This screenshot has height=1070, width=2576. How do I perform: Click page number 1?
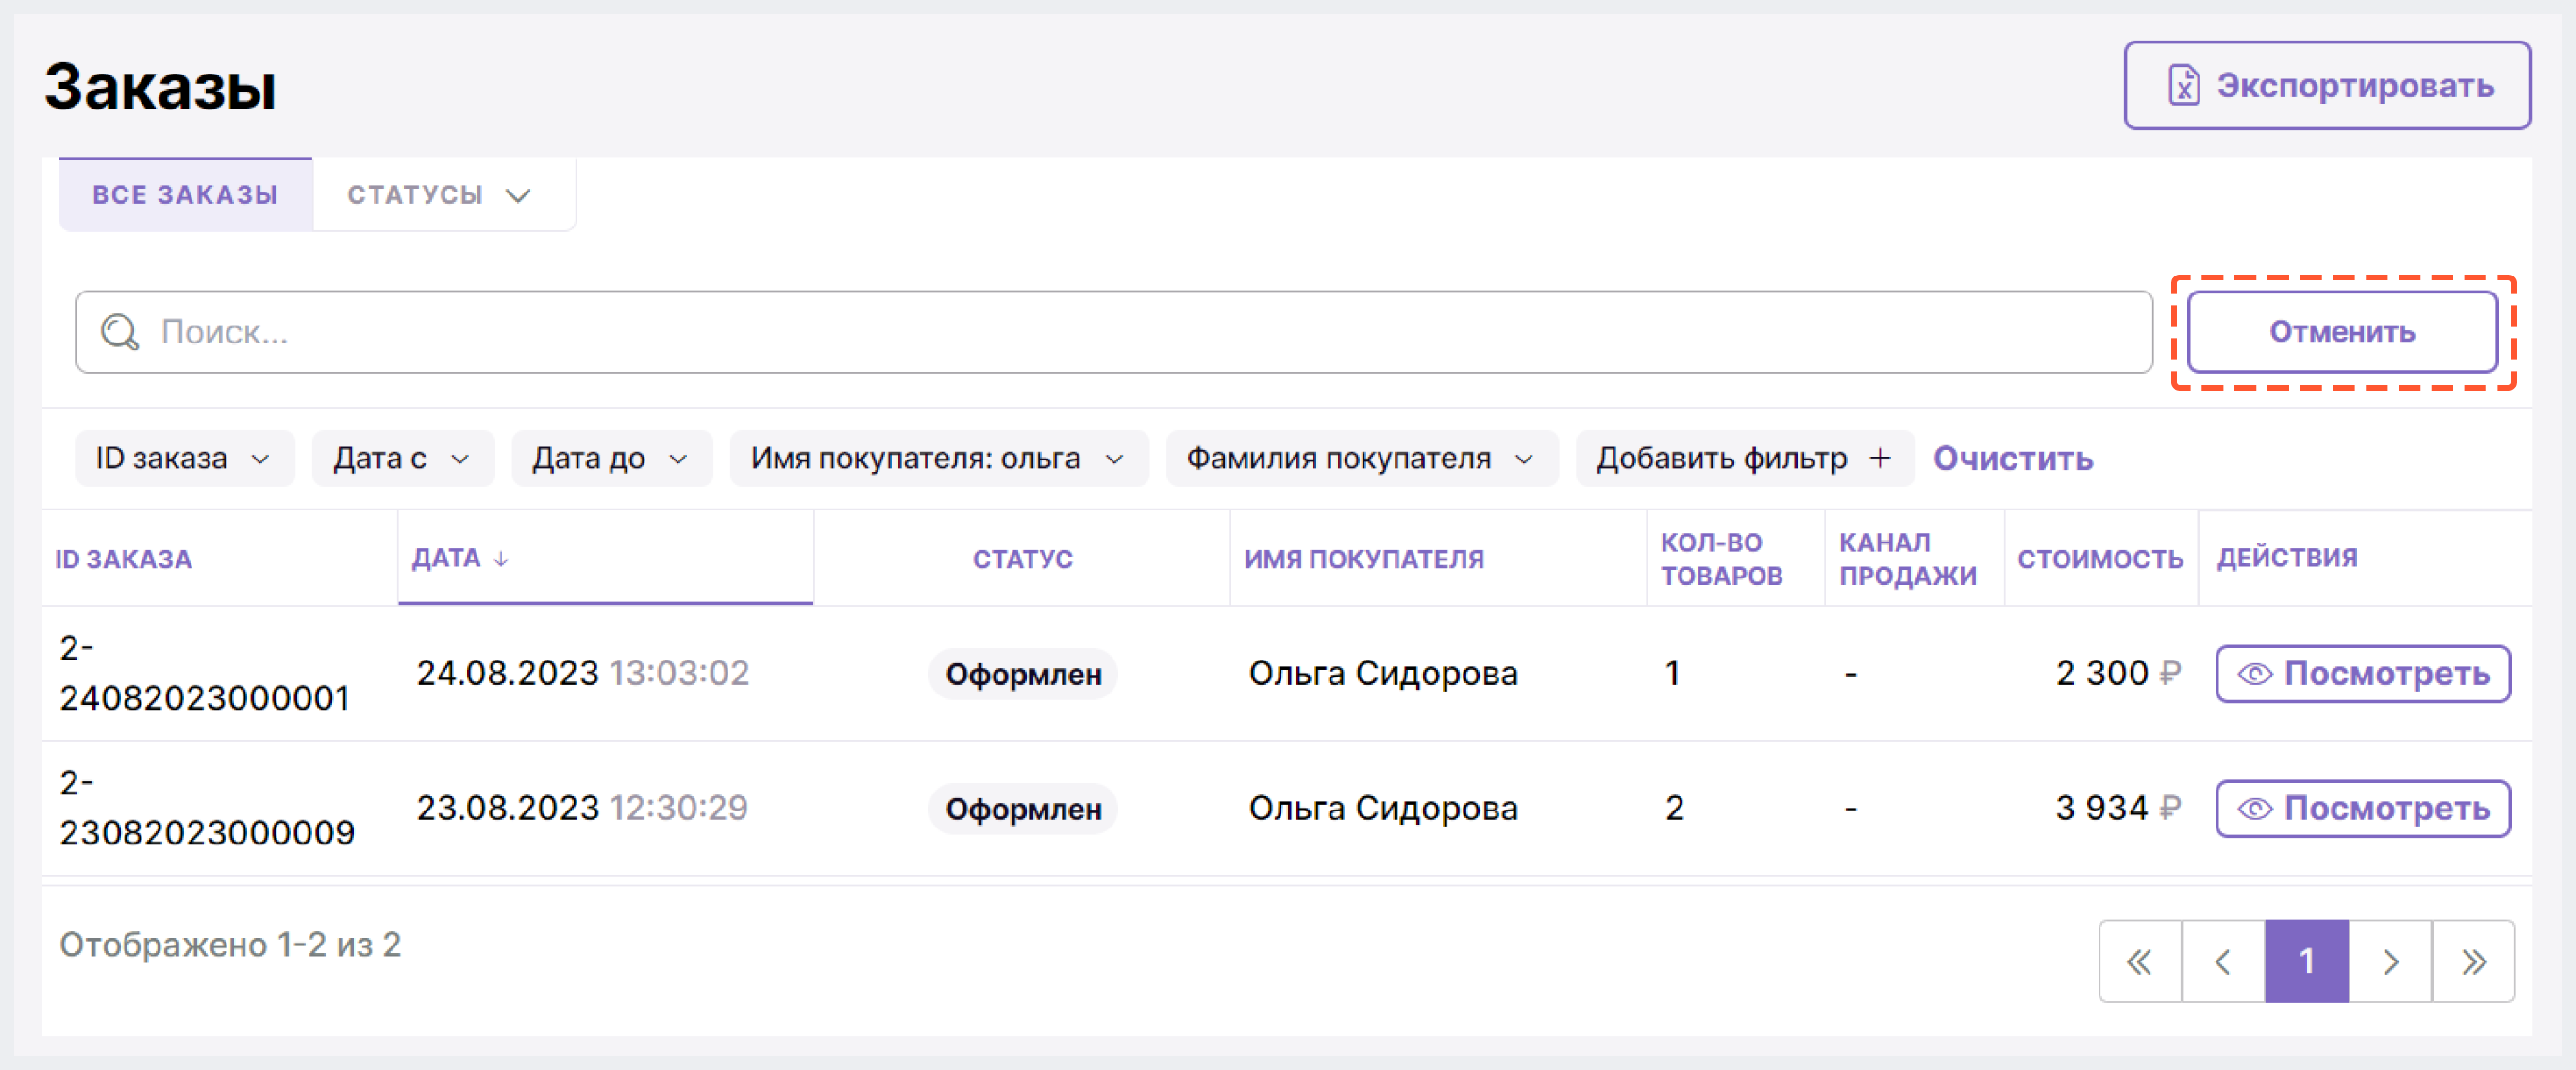pos(2306,961)
